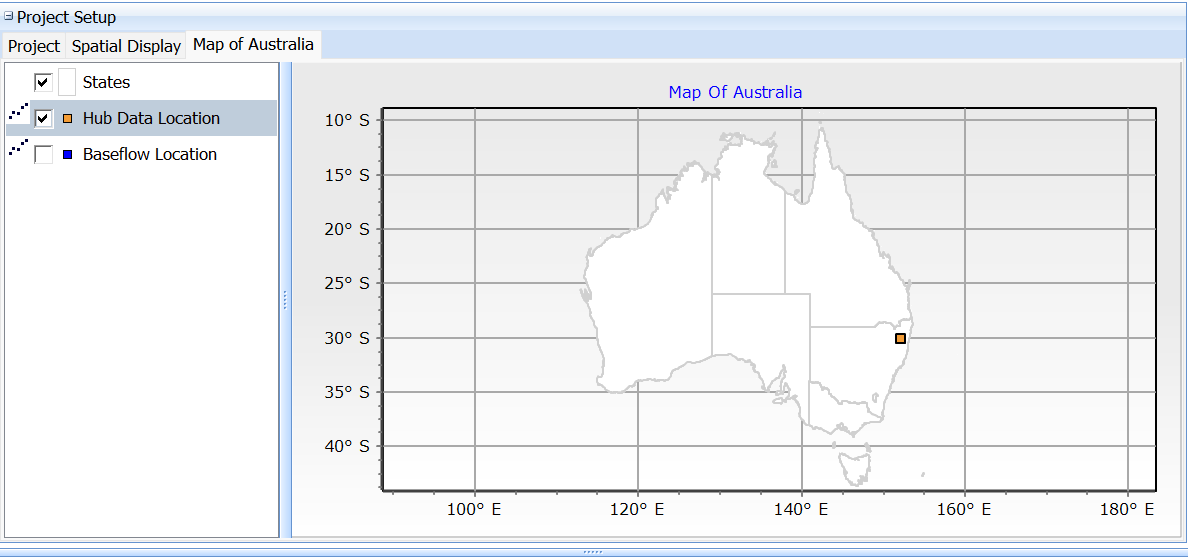Open the white States layer swatch

pyautogui.click(x=67, y=82)
